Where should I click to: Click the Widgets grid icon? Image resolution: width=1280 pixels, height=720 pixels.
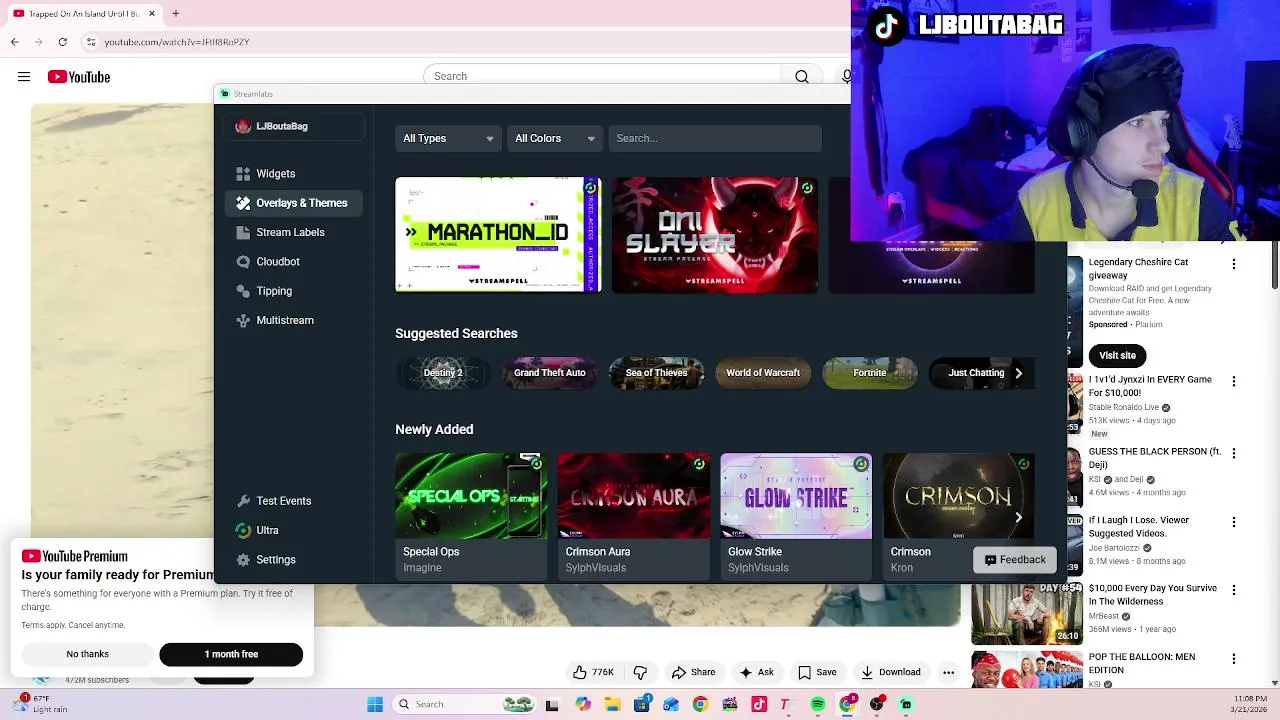pos(243,174)
